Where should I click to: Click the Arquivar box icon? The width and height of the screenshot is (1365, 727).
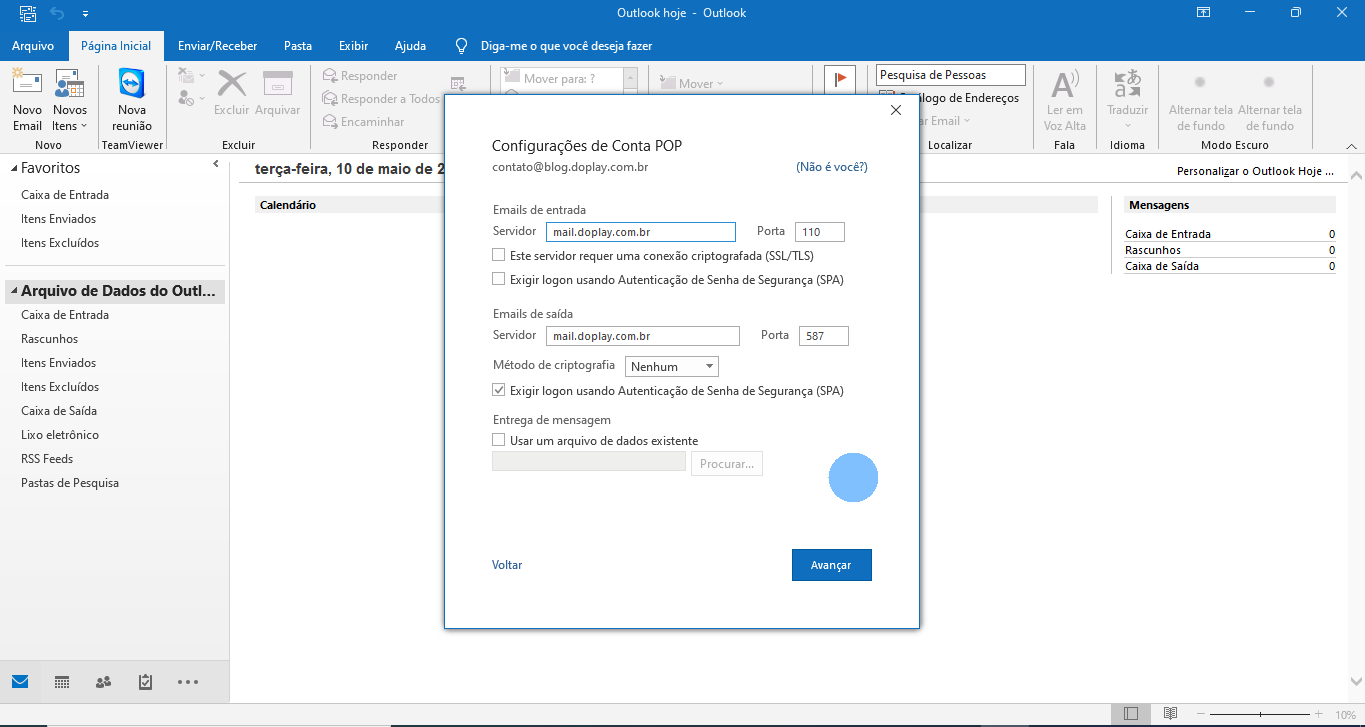(x=277, y=83)
